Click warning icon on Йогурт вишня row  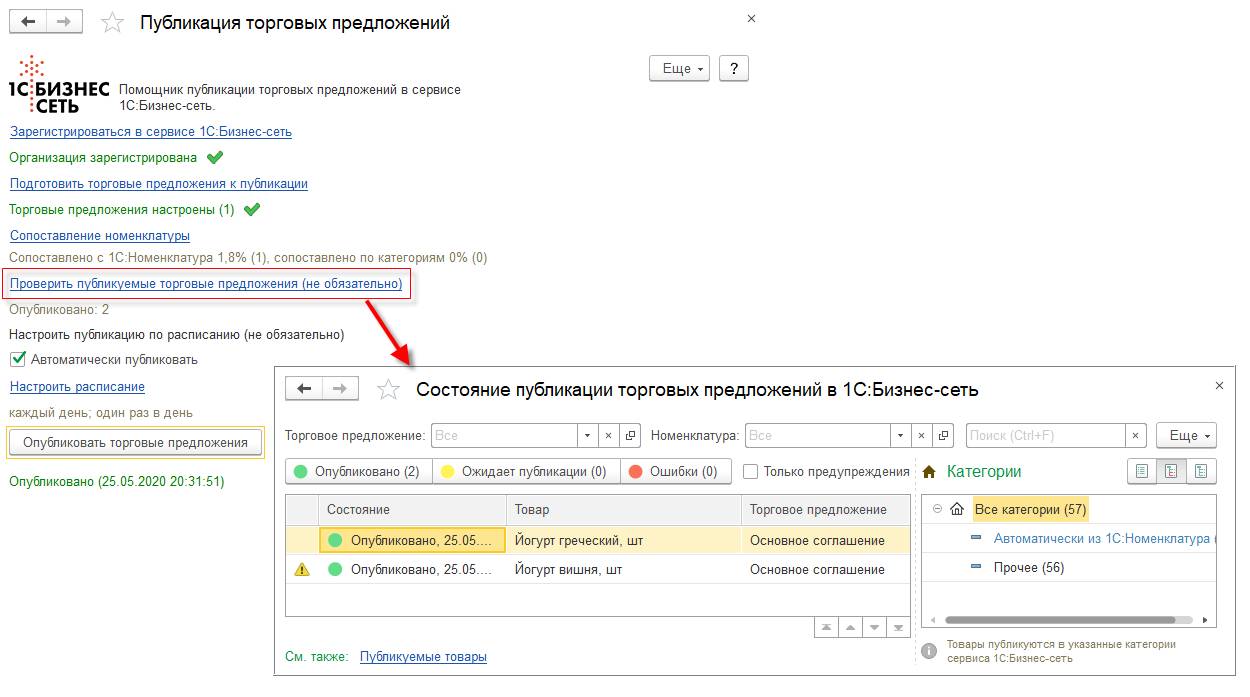(300, 570)
